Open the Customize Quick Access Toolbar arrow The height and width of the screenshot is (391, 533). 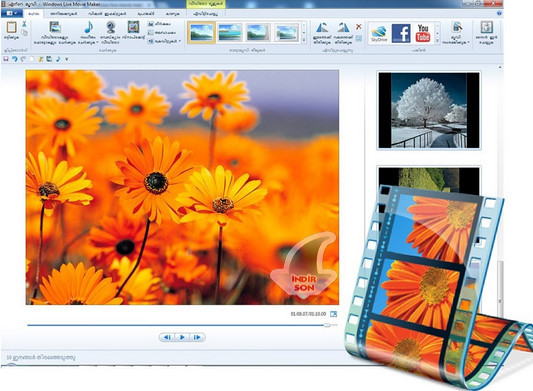(x=67, y=59)
